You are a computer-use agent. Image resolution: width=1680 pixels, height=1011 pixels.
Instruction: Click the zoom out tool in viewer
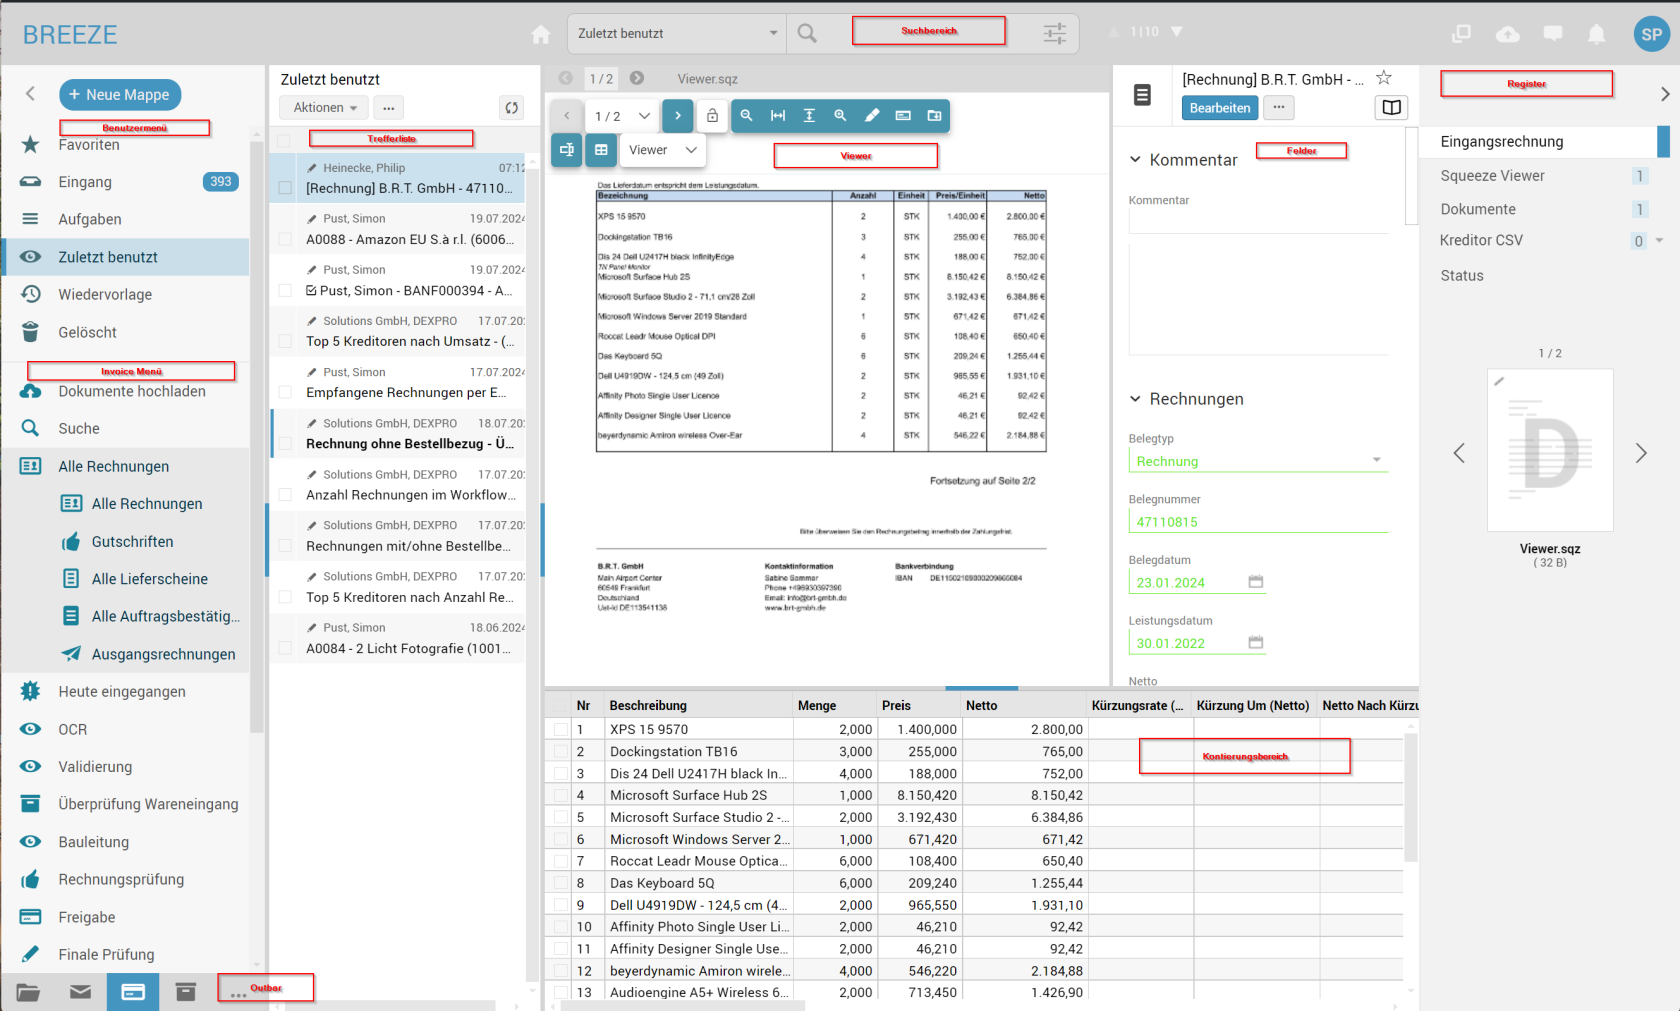746,116
